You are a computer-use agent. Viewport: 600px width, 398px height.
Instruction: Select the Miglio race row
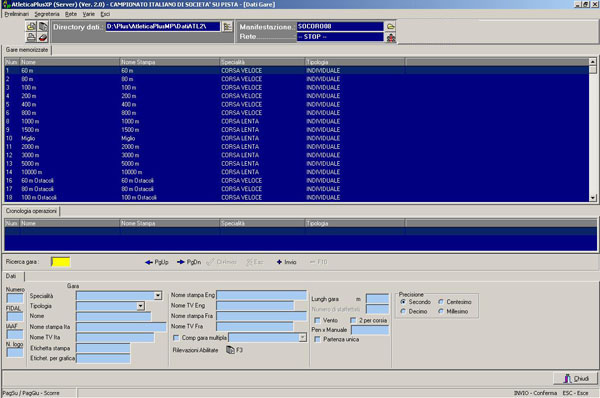pos(297,138)
